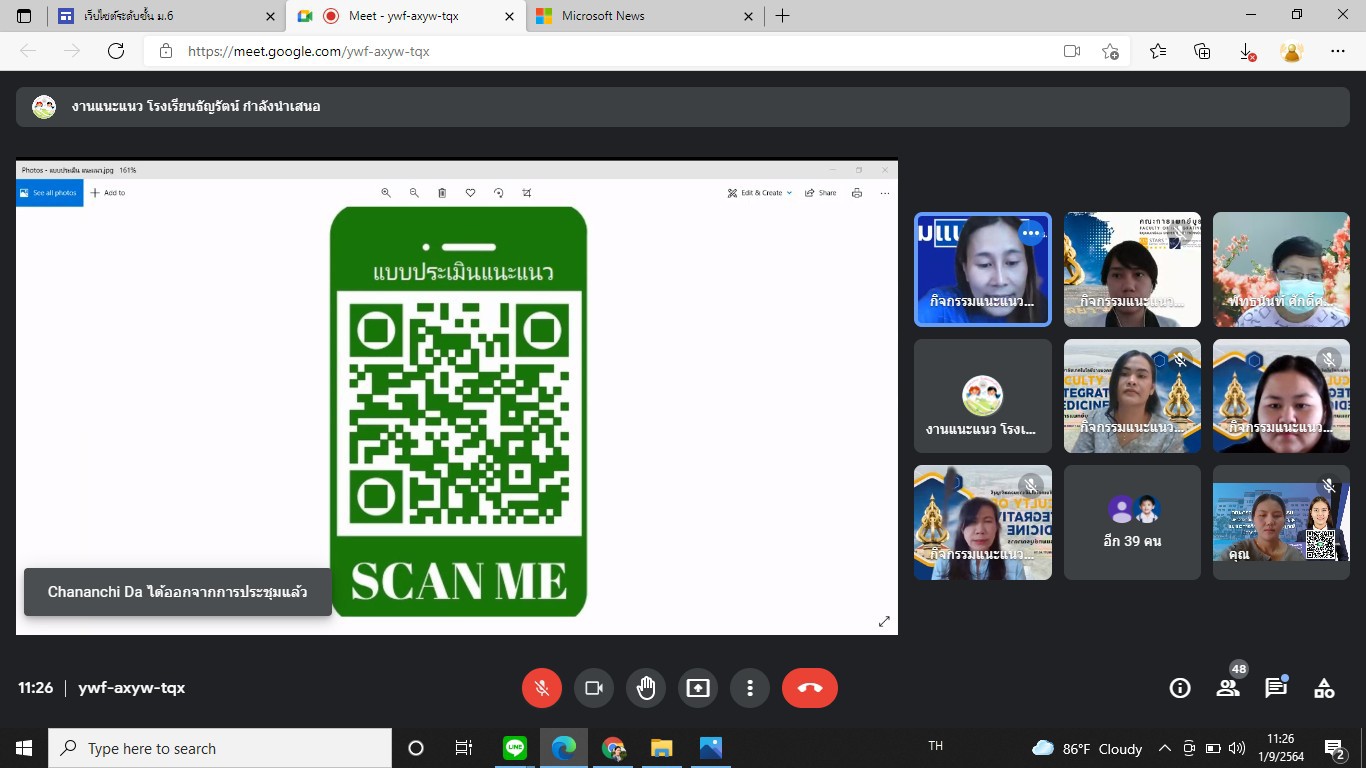The width and height of the screenshot is (1366, 768).
Task: Open Task View on taskbar
Action: (464, 748)
